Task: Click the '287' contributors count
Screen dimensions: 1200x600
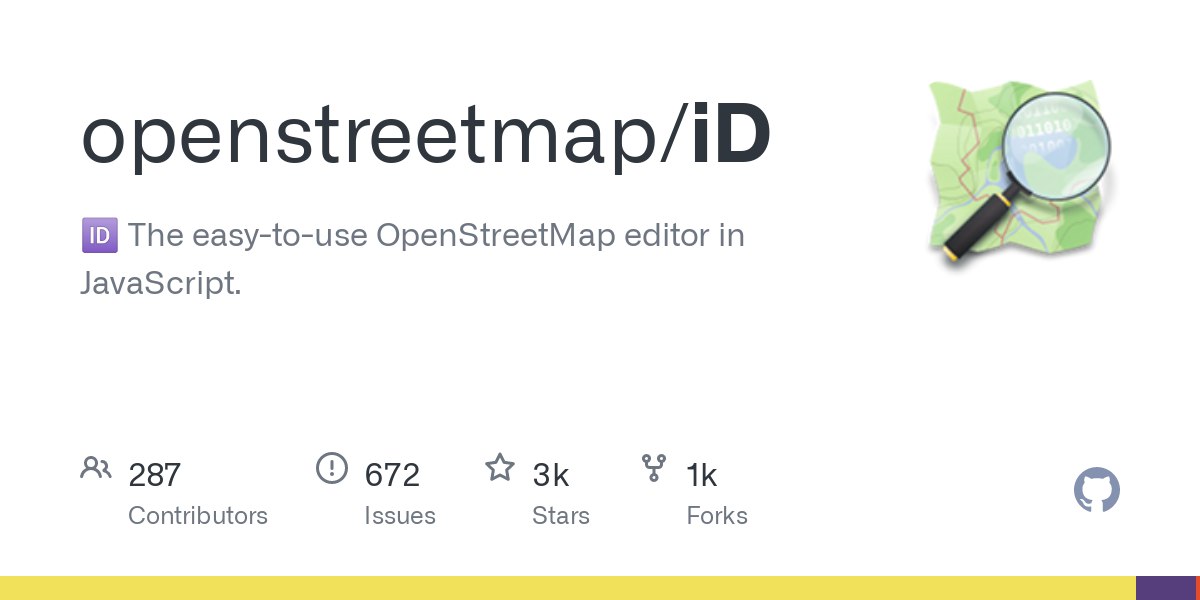Action: point(155,475)
